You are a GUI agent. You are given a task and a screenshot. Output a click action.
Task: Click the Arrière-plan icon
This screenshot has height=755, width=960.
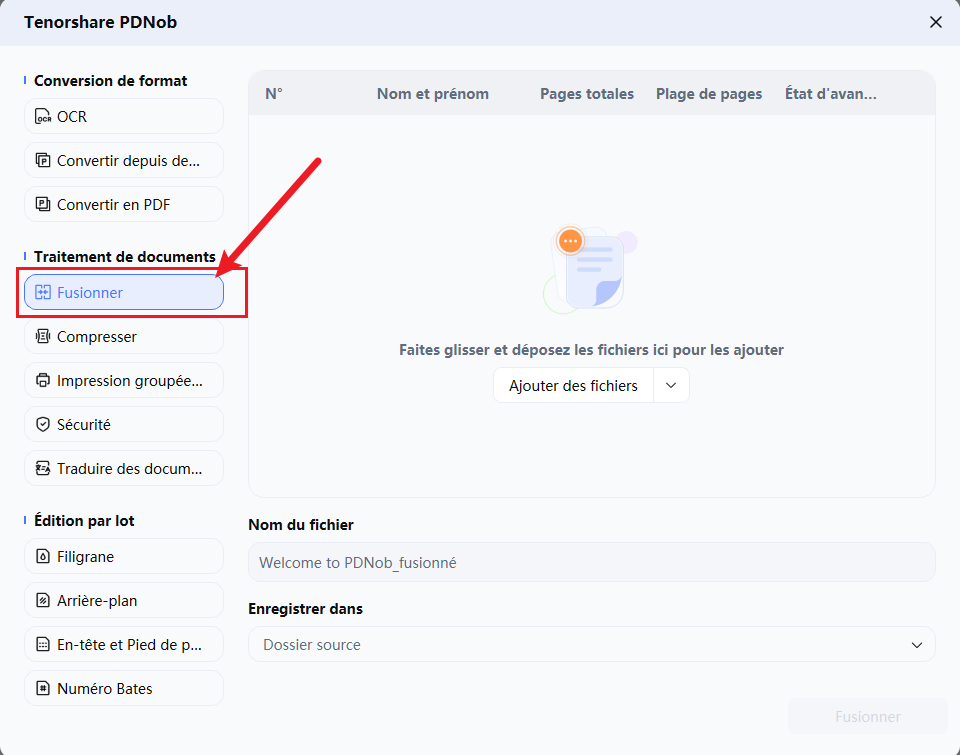click(x=43, y=601)
